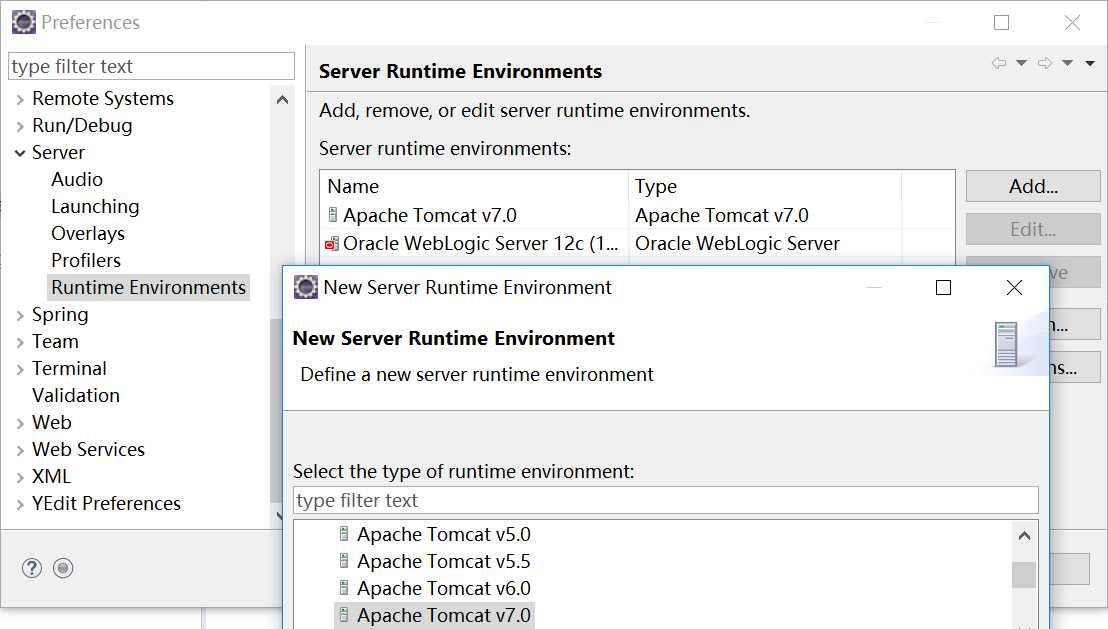Click Tomcat icon in Apache Tomcat v7.0 table row
Screen dimensions: 1108x629
[333, 214]
